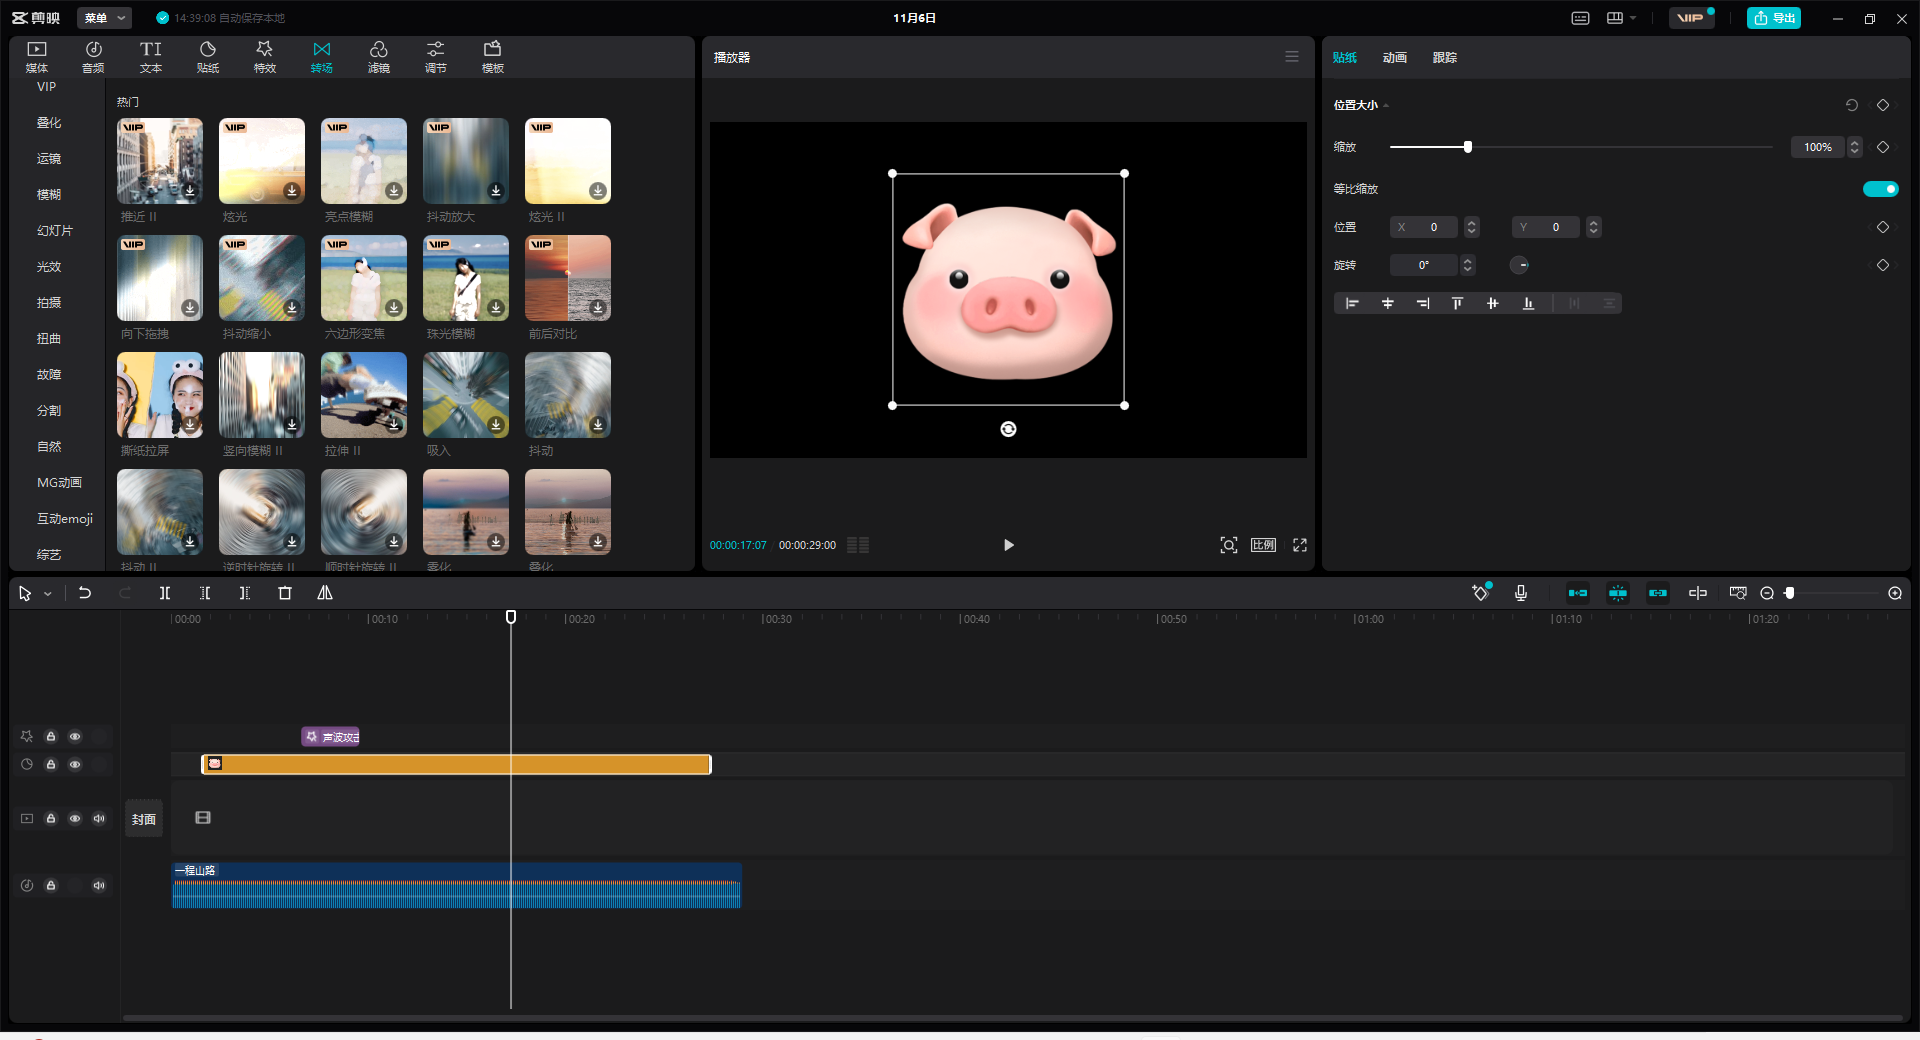Expand the selection tool mode dropdown
The image size is (1920, 1040).
click(x=47, y=594)
